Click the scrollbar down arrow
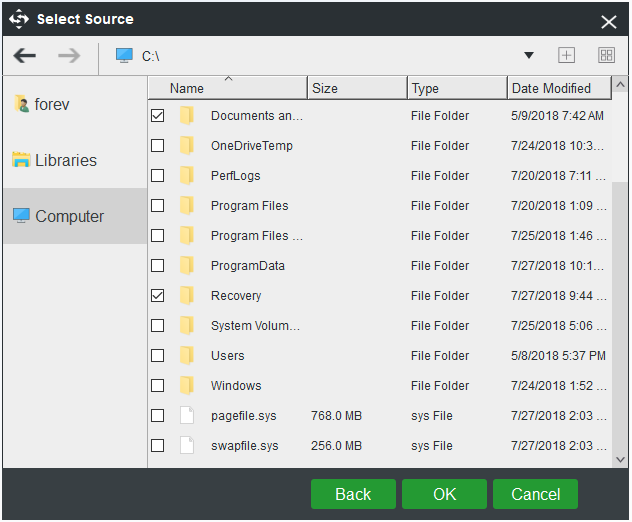The width and height of the screenshot is (632, 522). click(x=620, y=460)
